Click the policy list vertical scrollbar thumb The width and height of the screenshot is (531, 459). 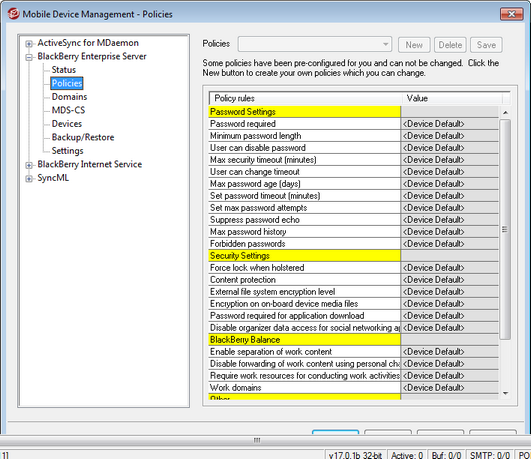pos(505,229)
